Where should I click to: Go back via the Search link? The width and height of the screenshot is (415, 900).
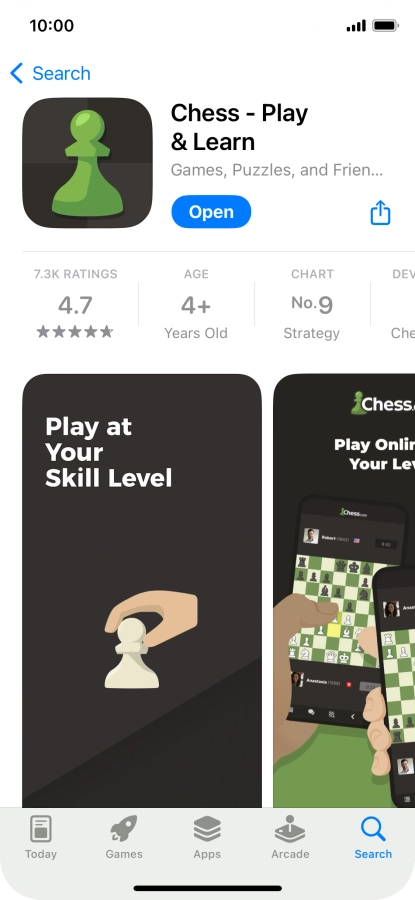[x=61, y=73]
